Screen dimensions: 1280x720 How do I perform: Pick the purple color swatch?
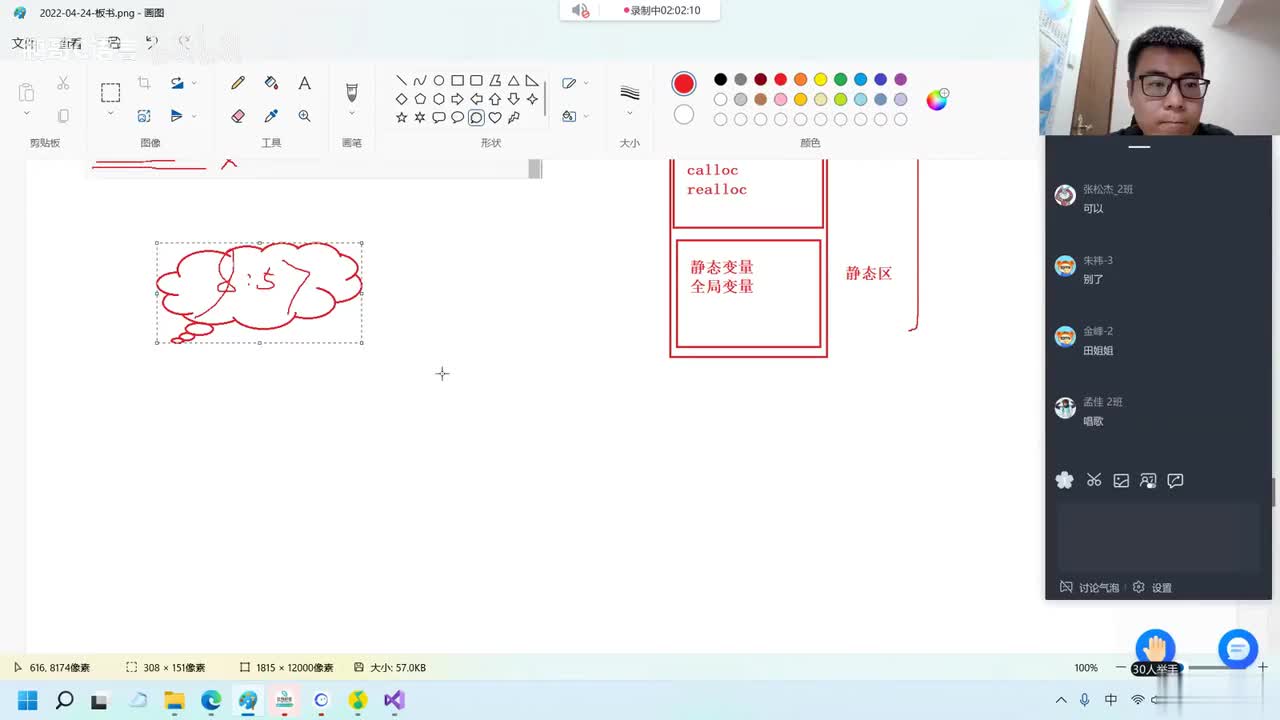click(900, 79)
